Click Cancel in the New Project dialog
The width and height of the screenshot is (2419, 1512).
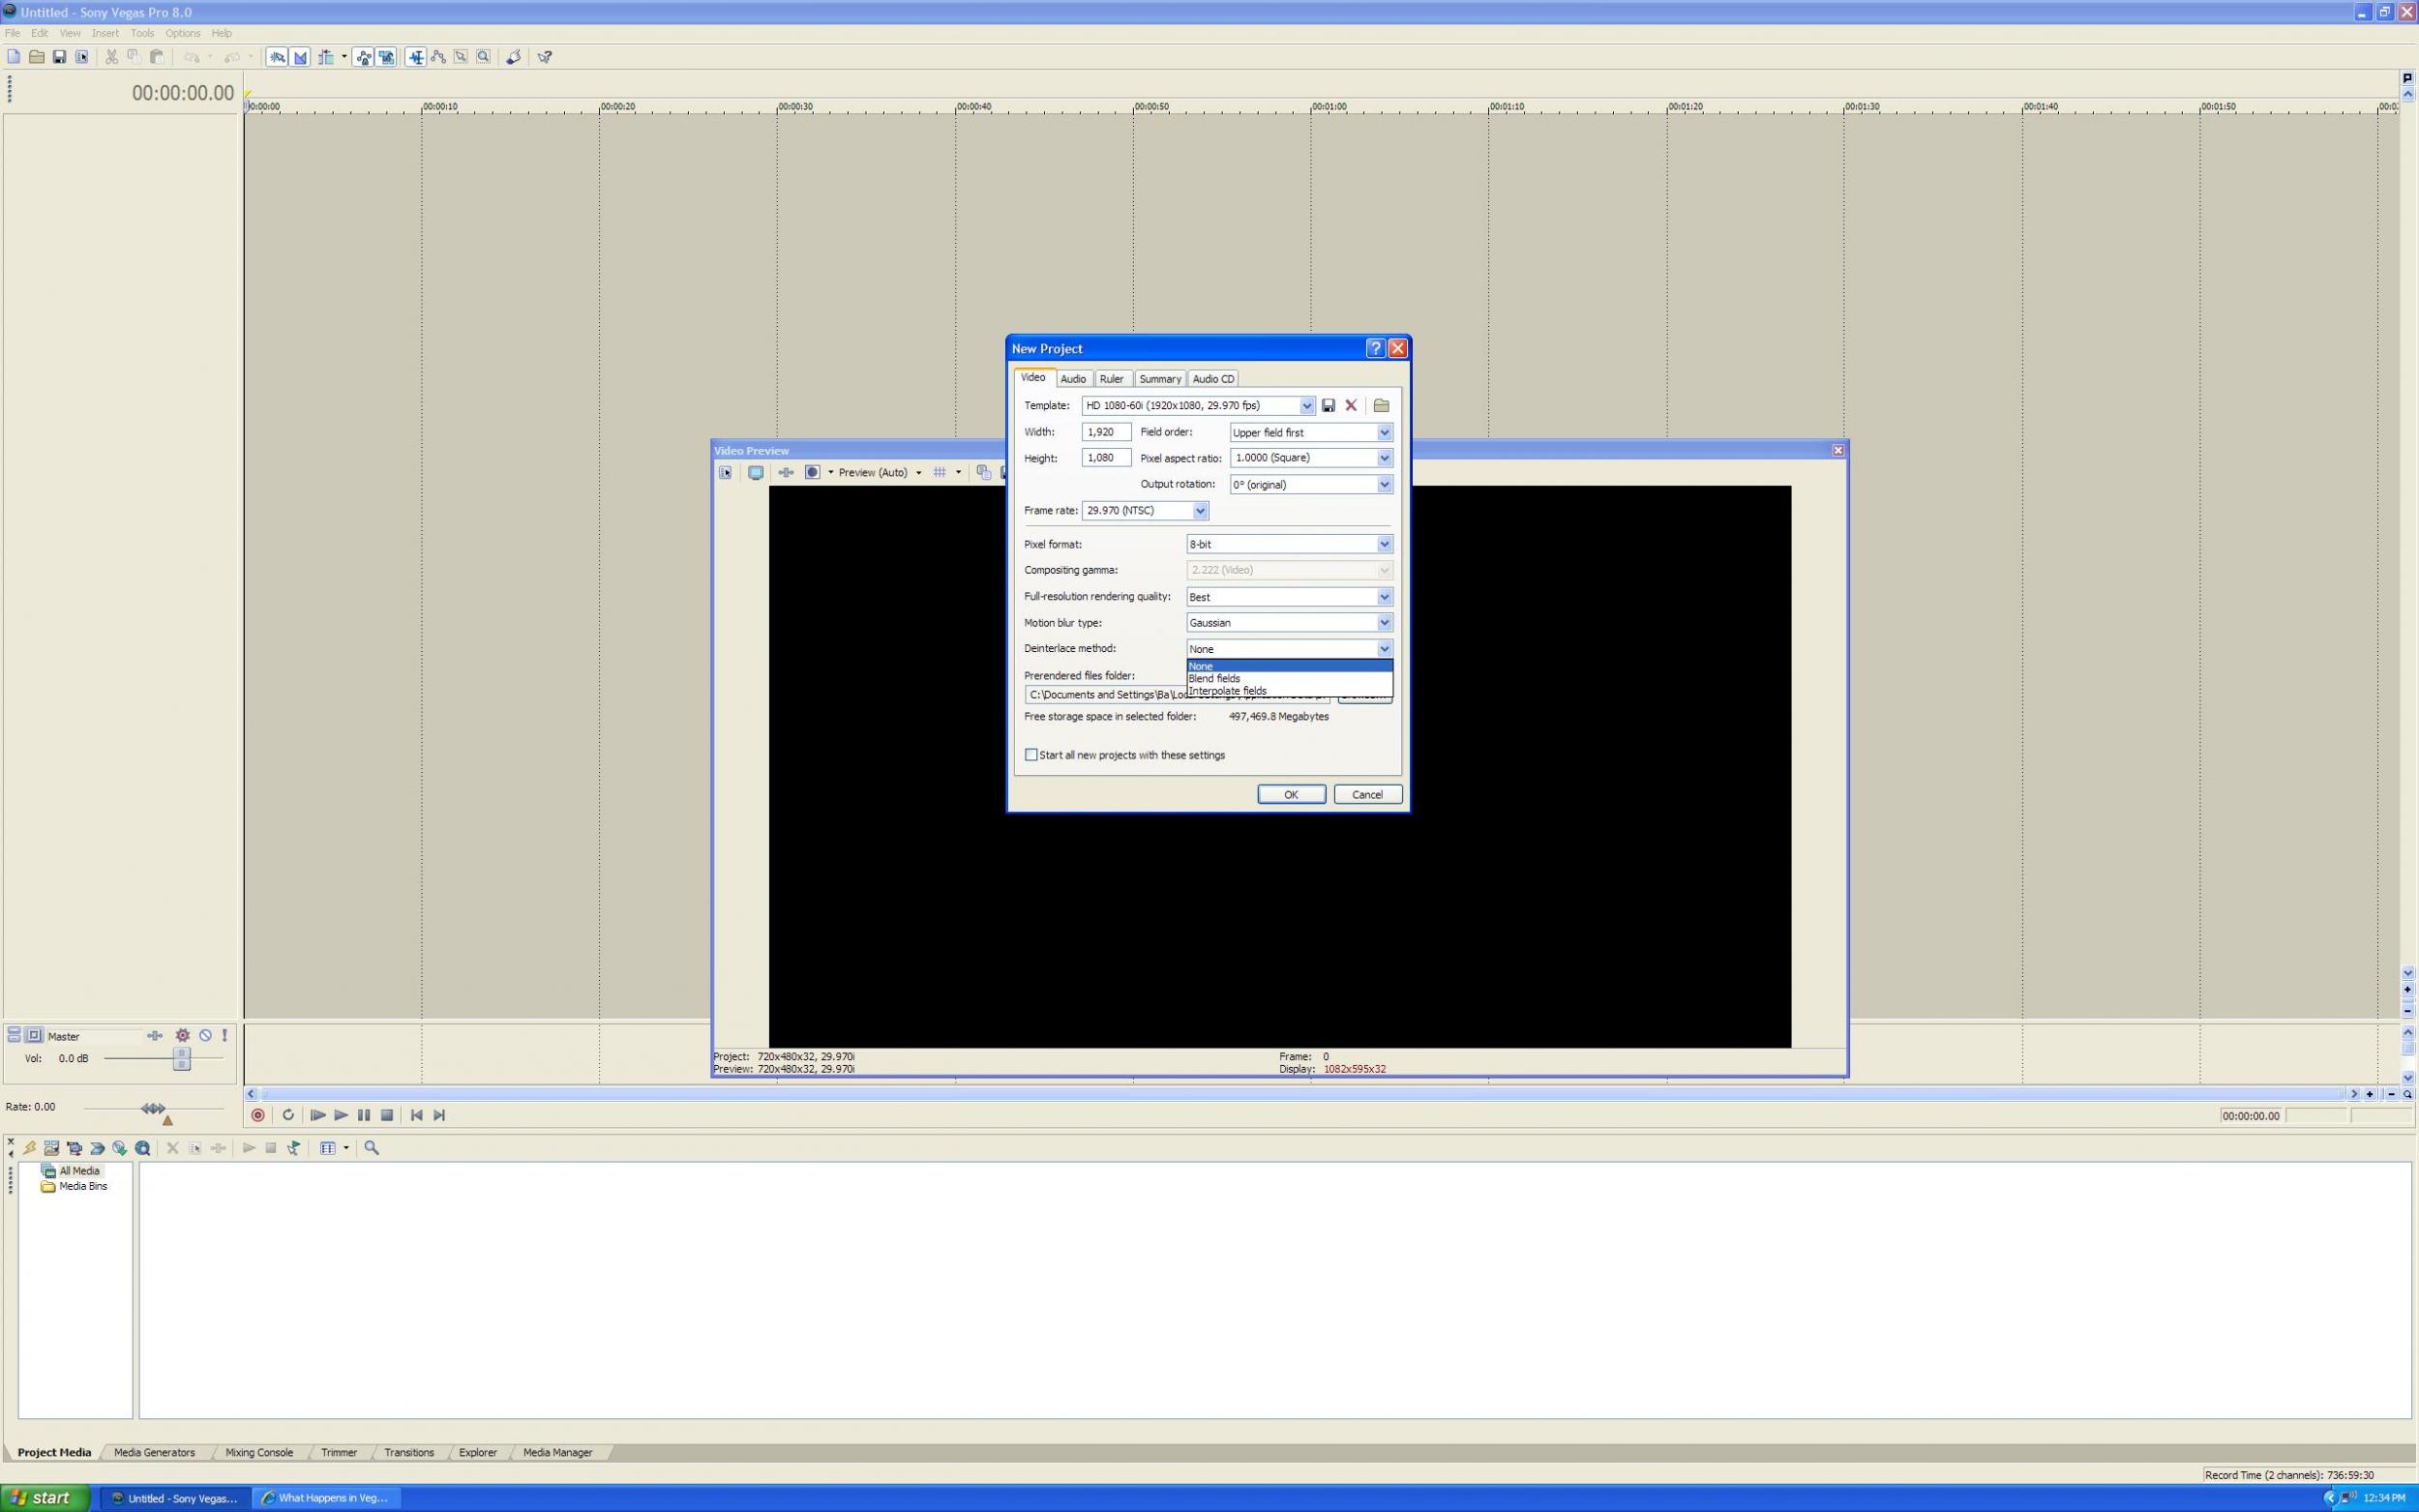click(x=1367, y=794)
